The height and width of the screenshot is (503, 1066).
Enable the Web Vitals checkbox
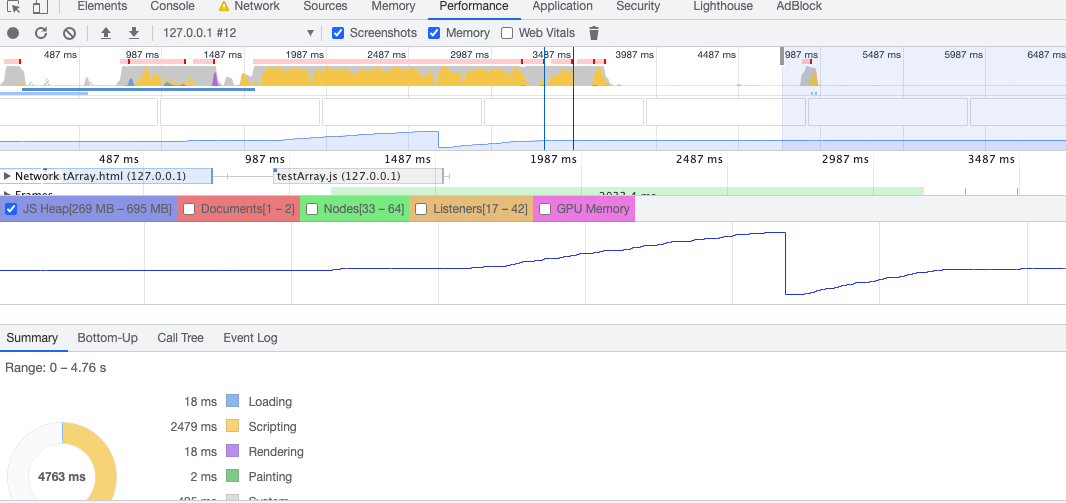(x=507, y=33)
